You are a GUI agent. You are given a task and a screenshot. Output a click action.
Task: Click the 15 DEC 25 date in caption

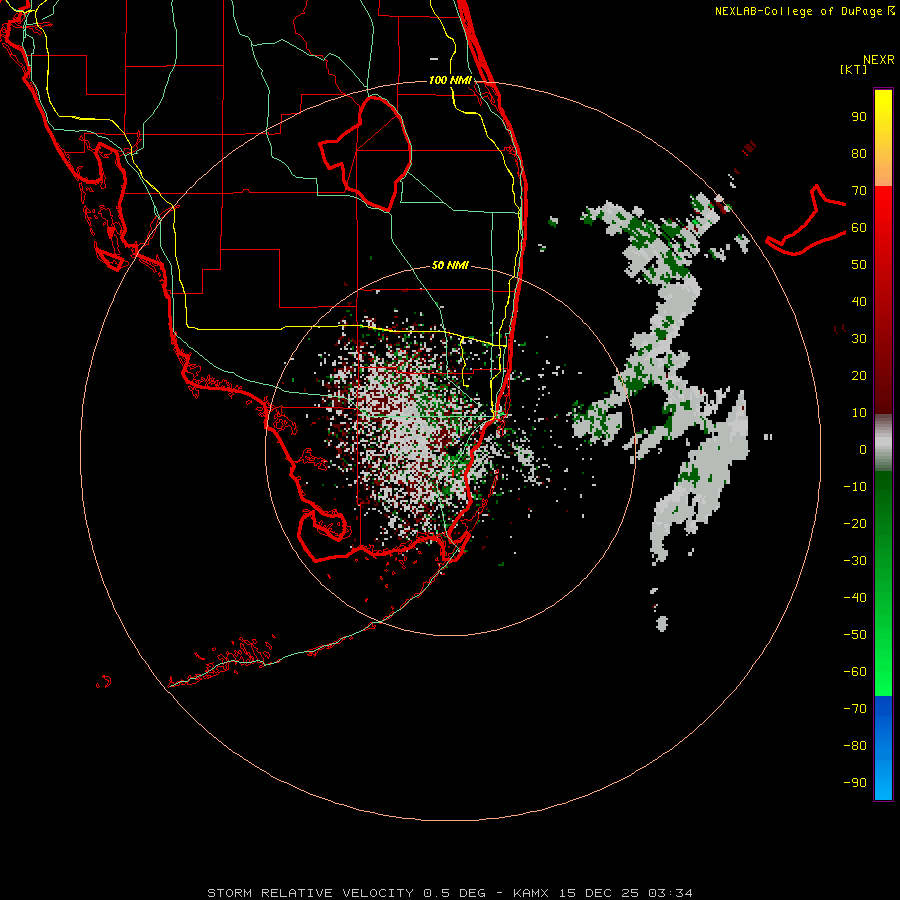(599, 893)
